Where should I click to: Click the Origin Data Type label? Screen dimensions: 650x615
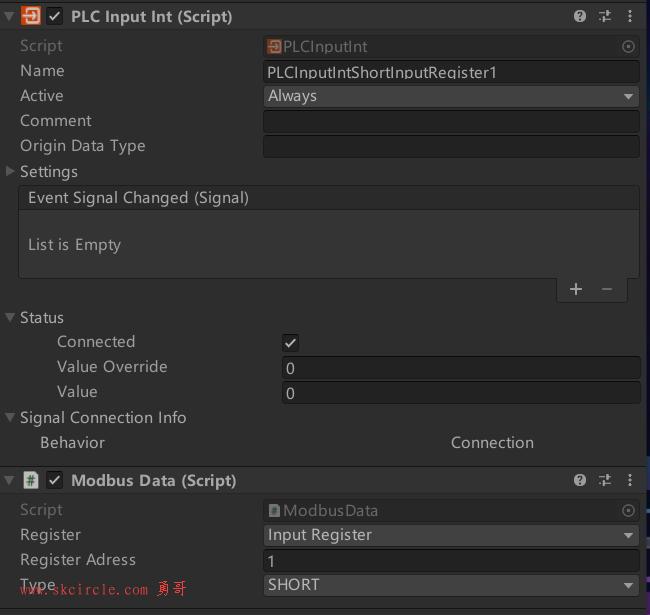pyautogui.click(x=83, y=146)
